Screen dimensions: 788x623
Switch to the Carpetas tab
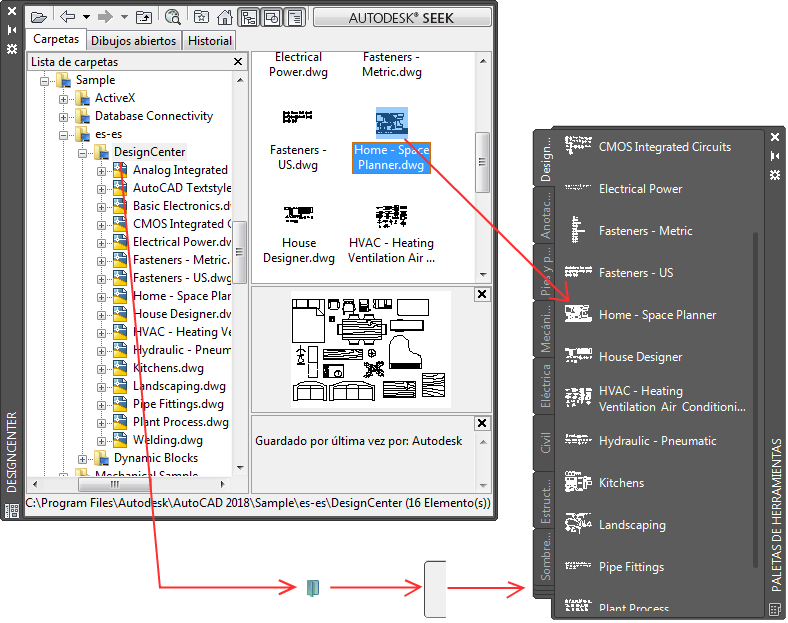coord(56,39)
